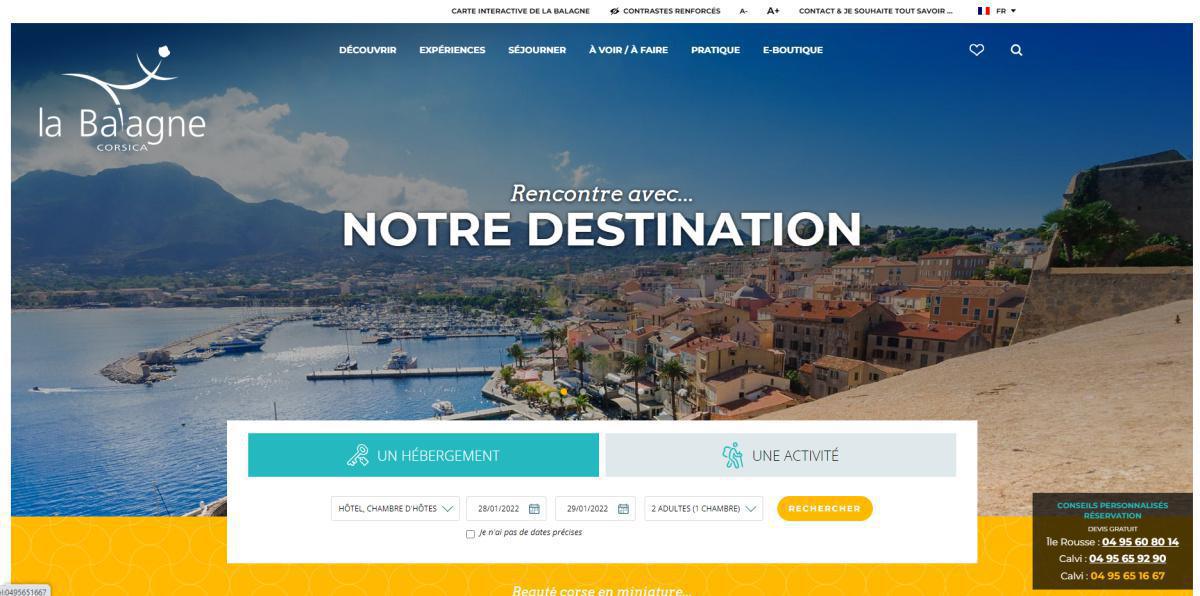
Task: Check "Je n'ai pas de dates précises"
Action: click(x=471, y=534)
